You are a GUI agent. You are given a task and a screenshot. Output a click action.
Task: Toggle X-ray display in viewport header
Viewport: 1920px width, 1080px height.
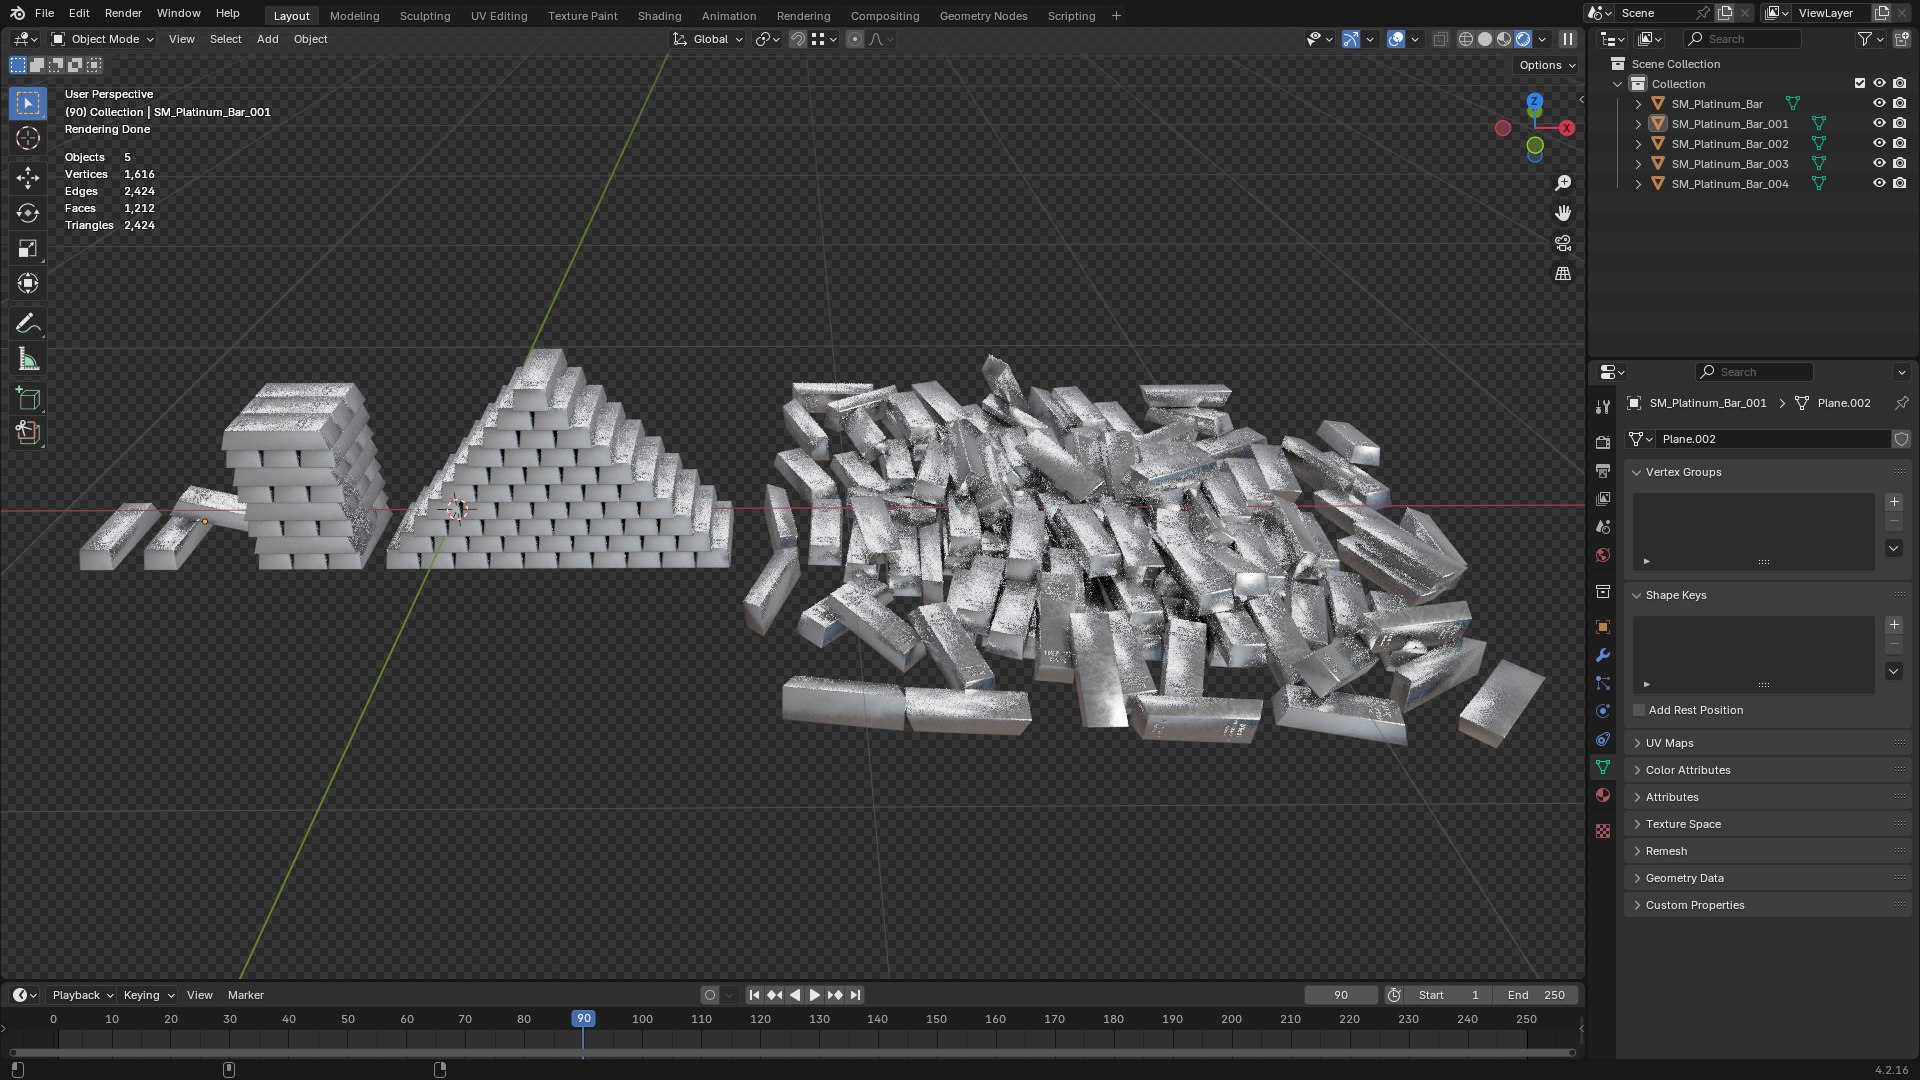click(1440, 39)
